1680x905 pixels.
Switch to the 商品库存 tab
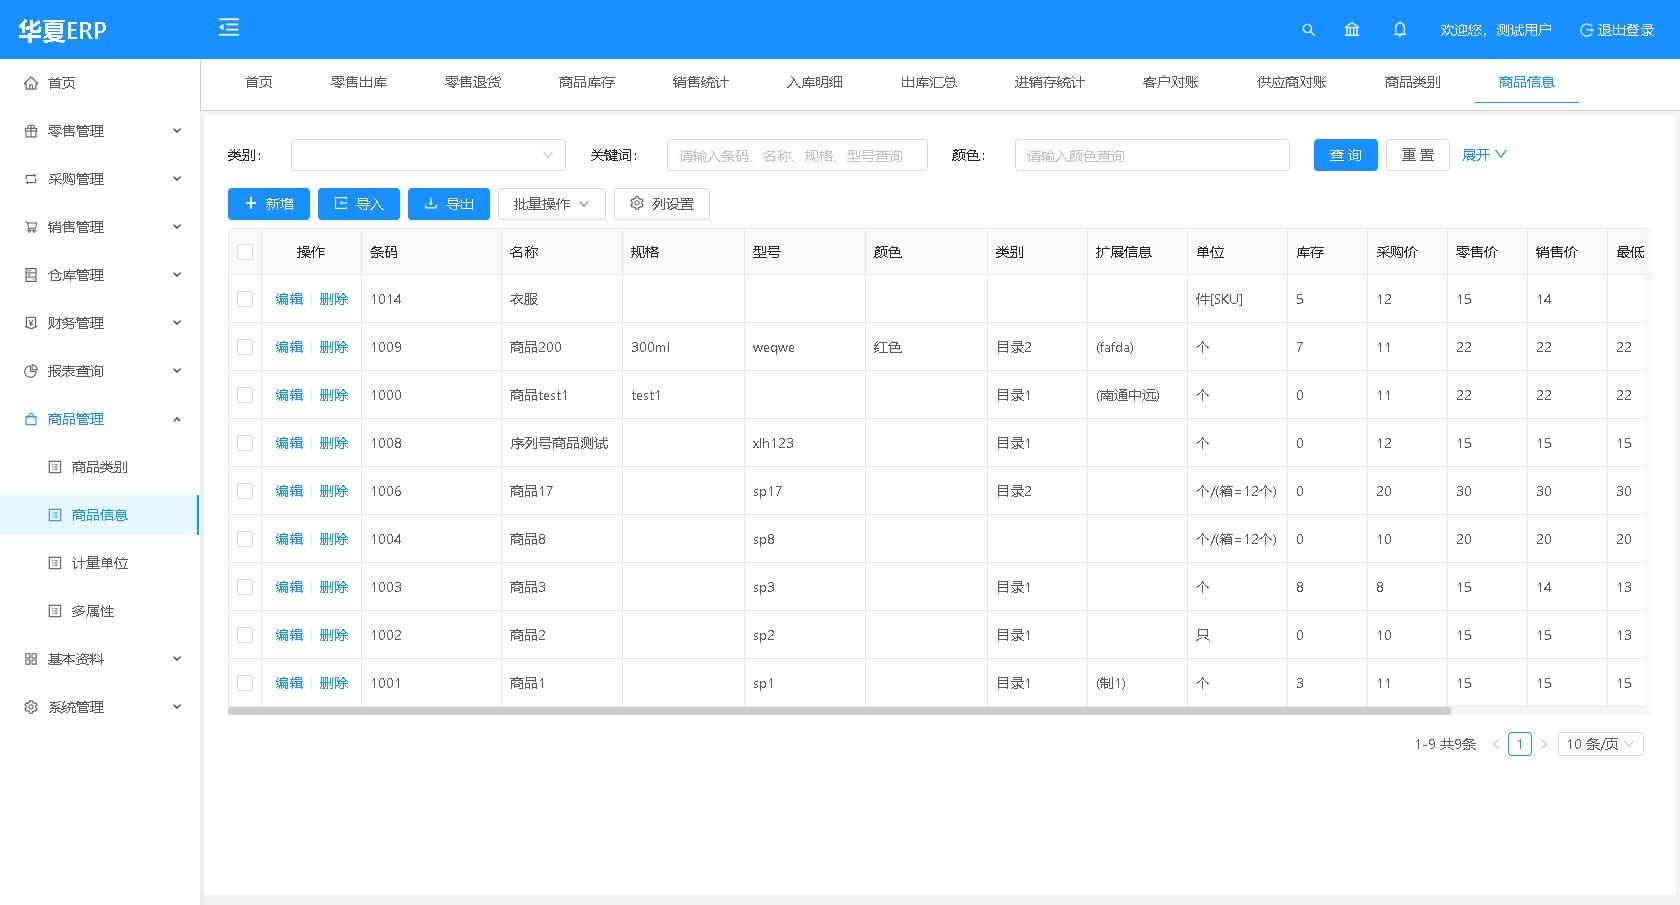point(586,83)
